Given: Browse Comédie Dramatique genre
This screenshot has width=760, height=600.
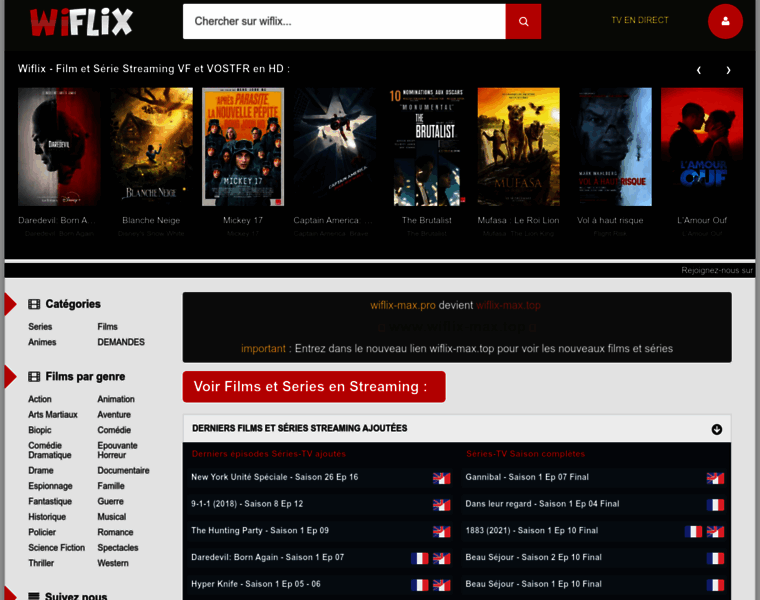Looking at the screenshot, I should point(50,450).
